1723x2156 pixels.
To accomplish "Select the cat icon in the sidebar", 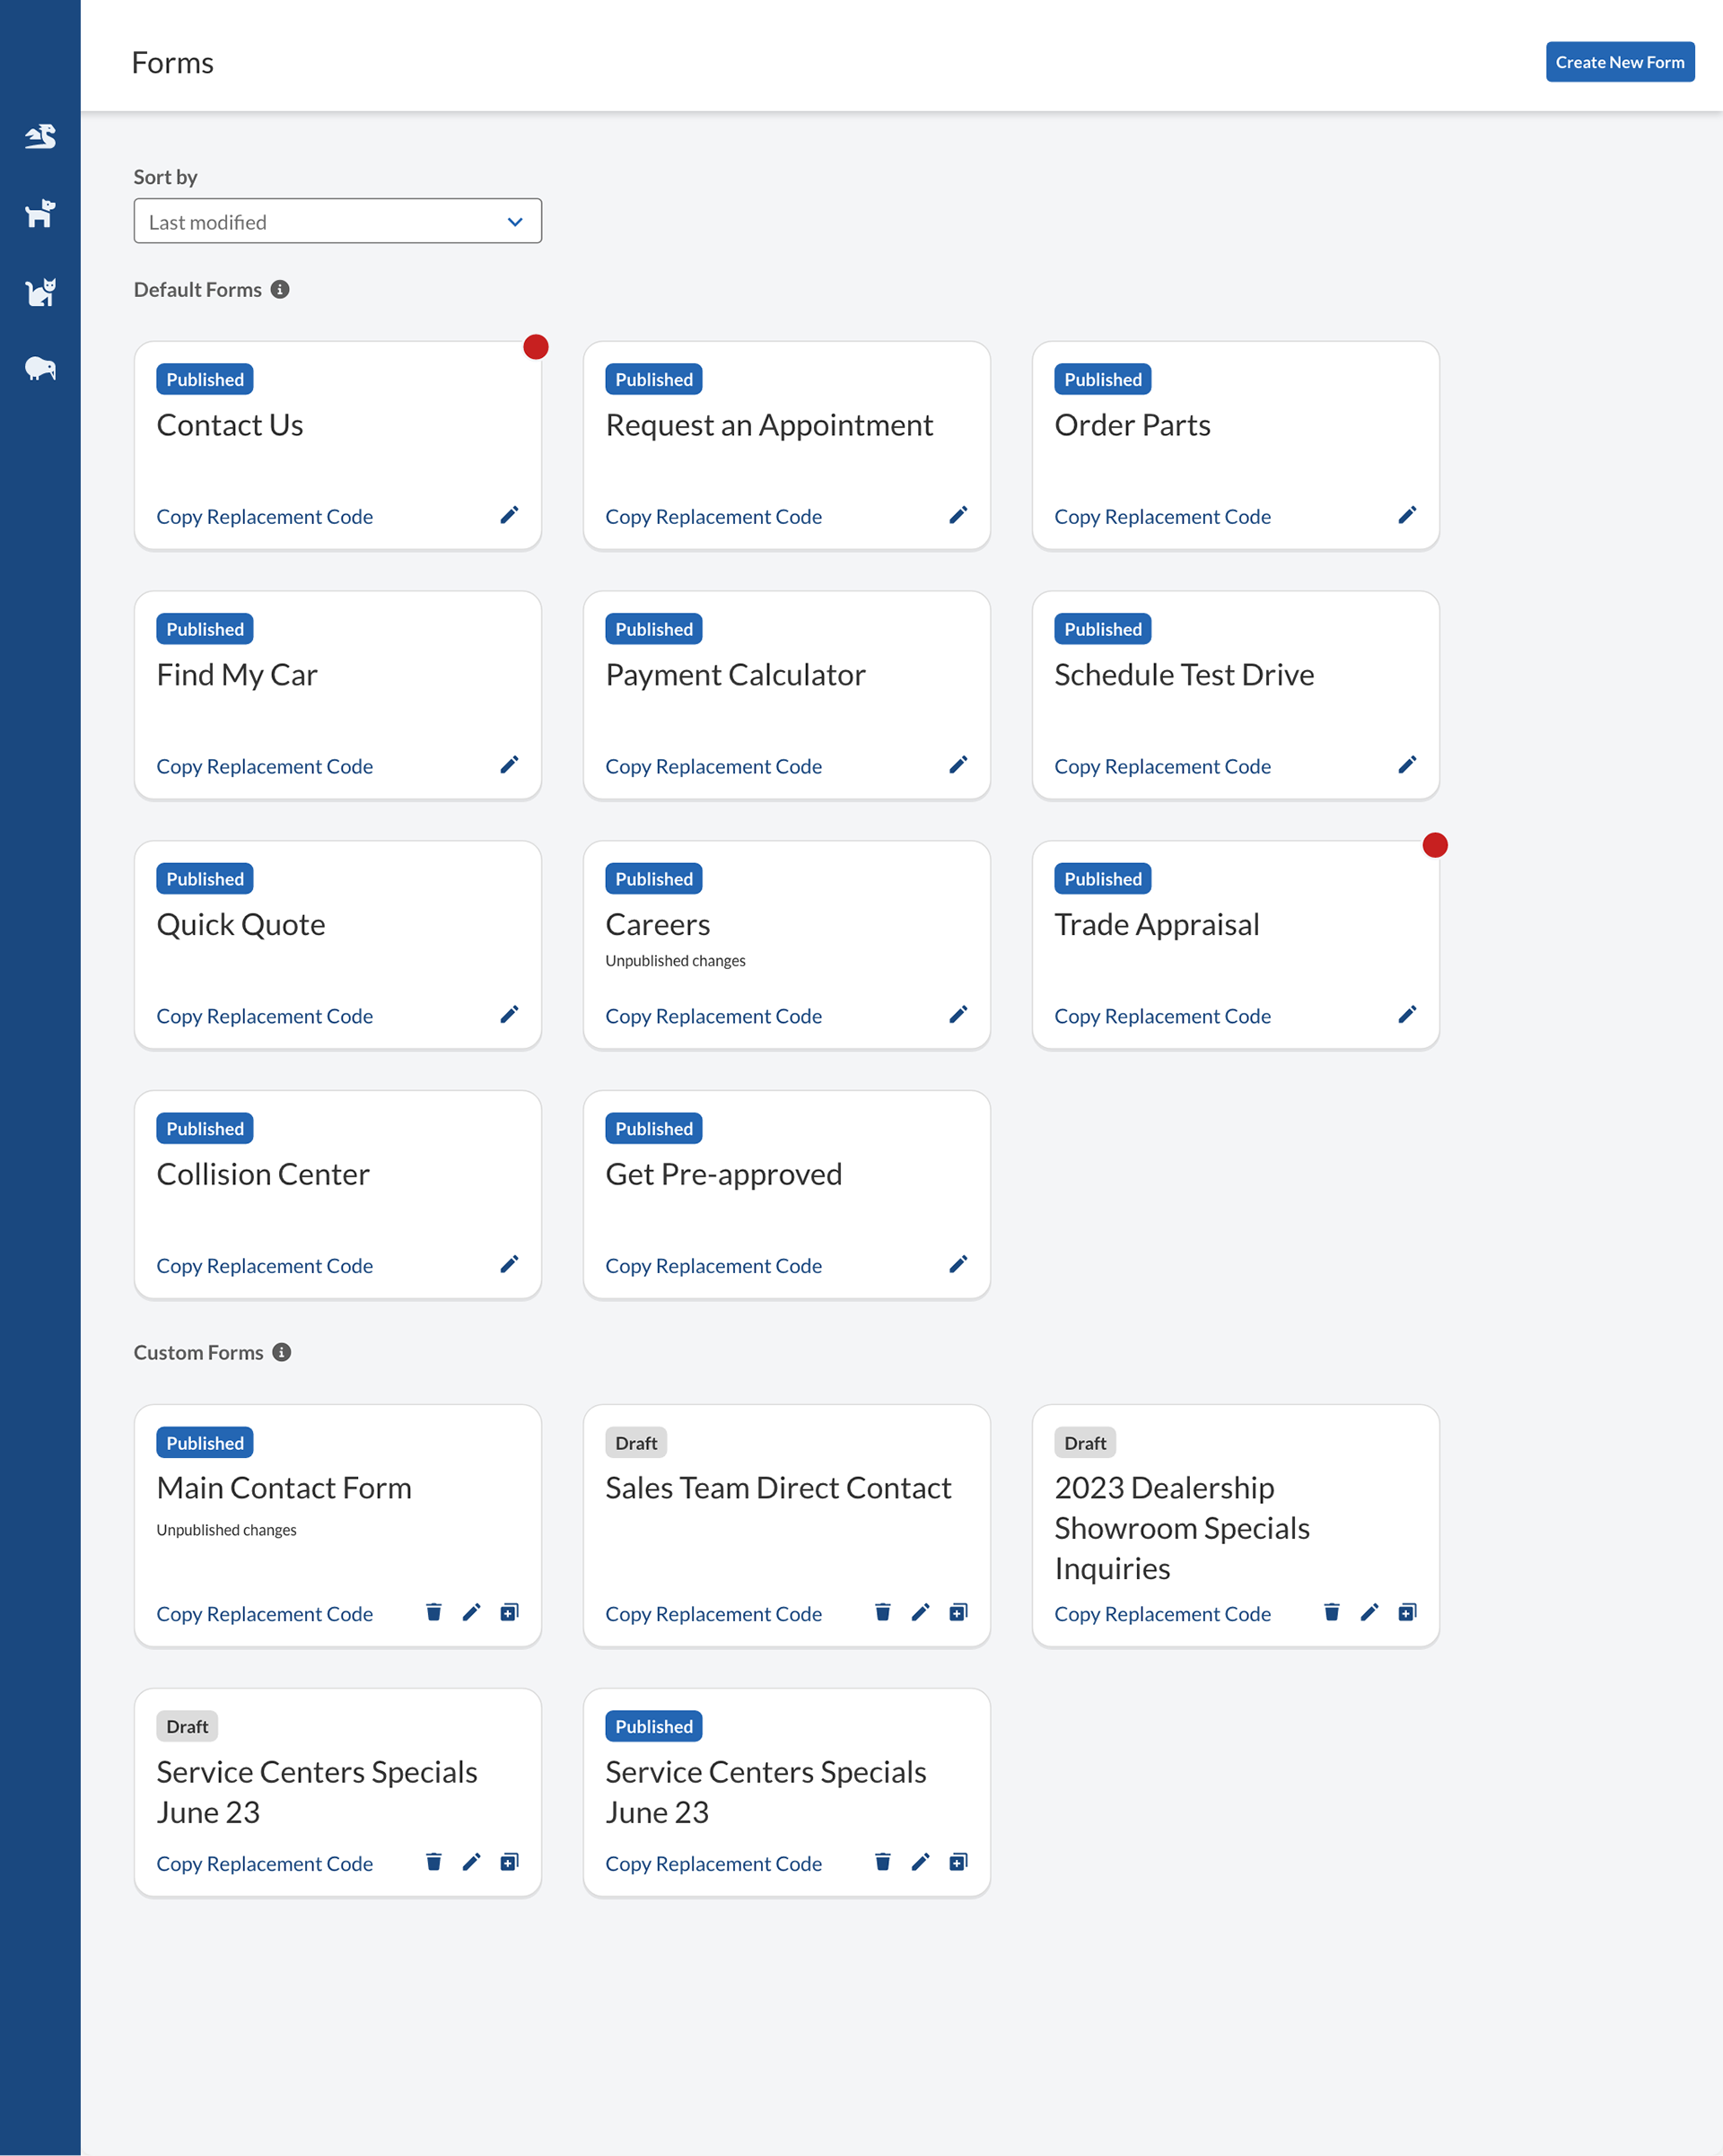I will coord(40,292).
